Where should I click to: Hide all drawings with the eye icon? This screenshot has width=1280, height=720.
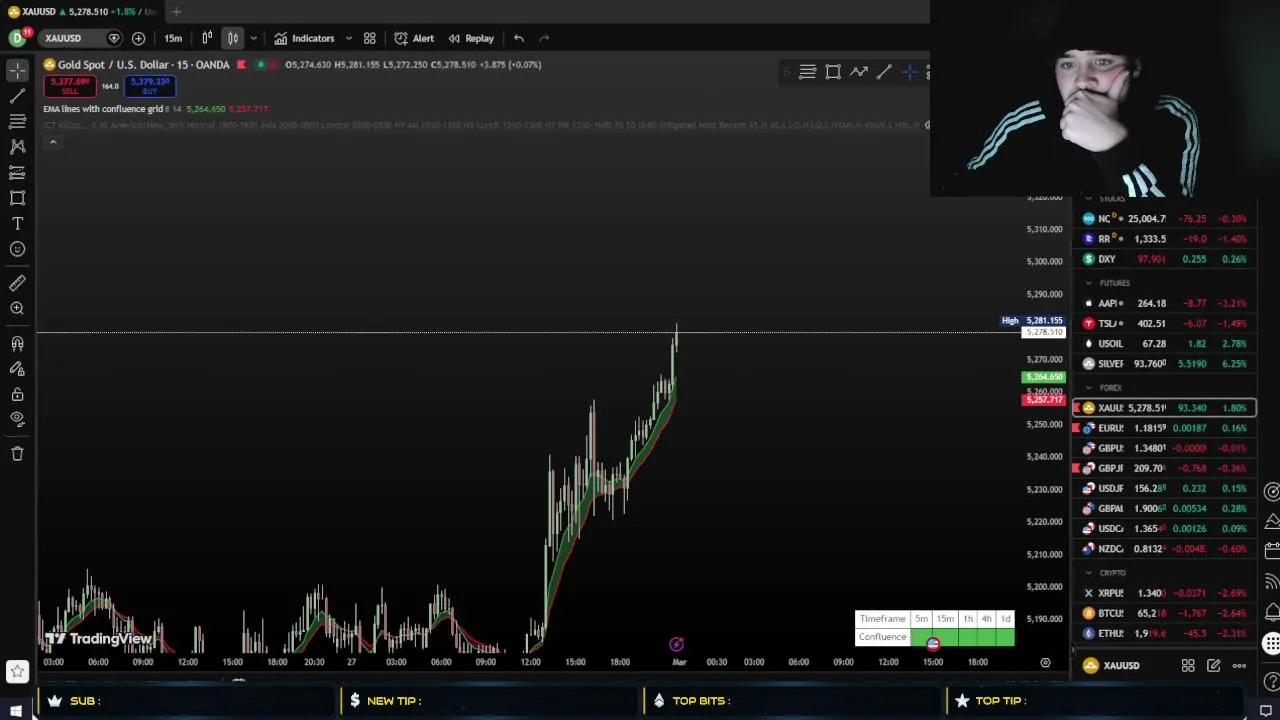(x=17, y=419)
